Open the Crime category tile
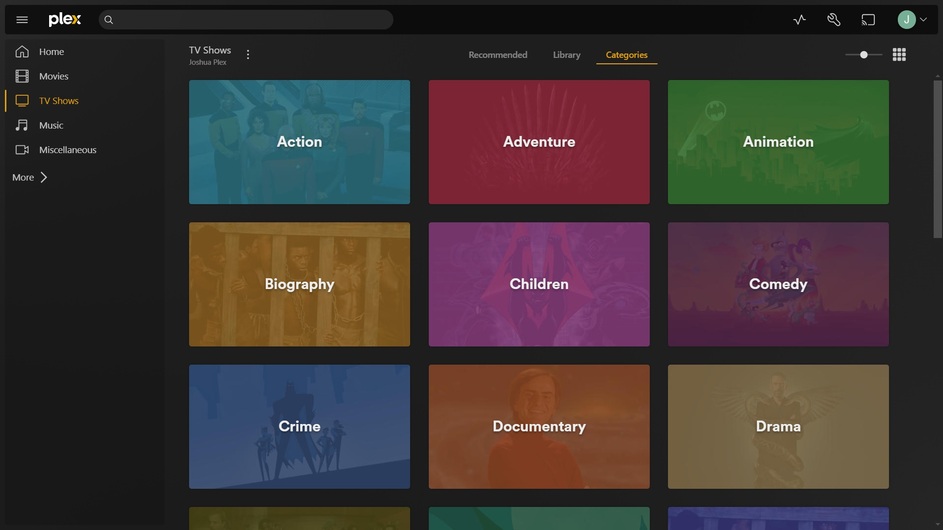Image resolution: width=943 pixels, height=530 pixels. pyautogui.click(x=299, y=427)
